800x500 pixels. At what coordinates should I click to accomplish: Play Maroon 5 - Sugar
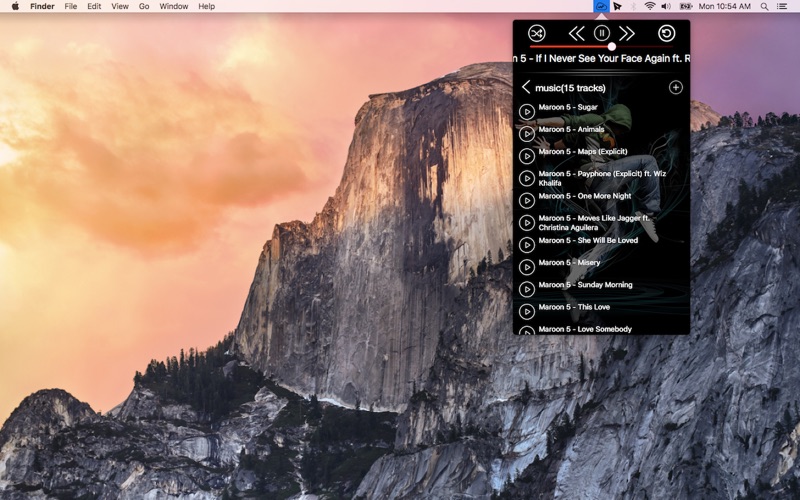(x=527, y=111)
